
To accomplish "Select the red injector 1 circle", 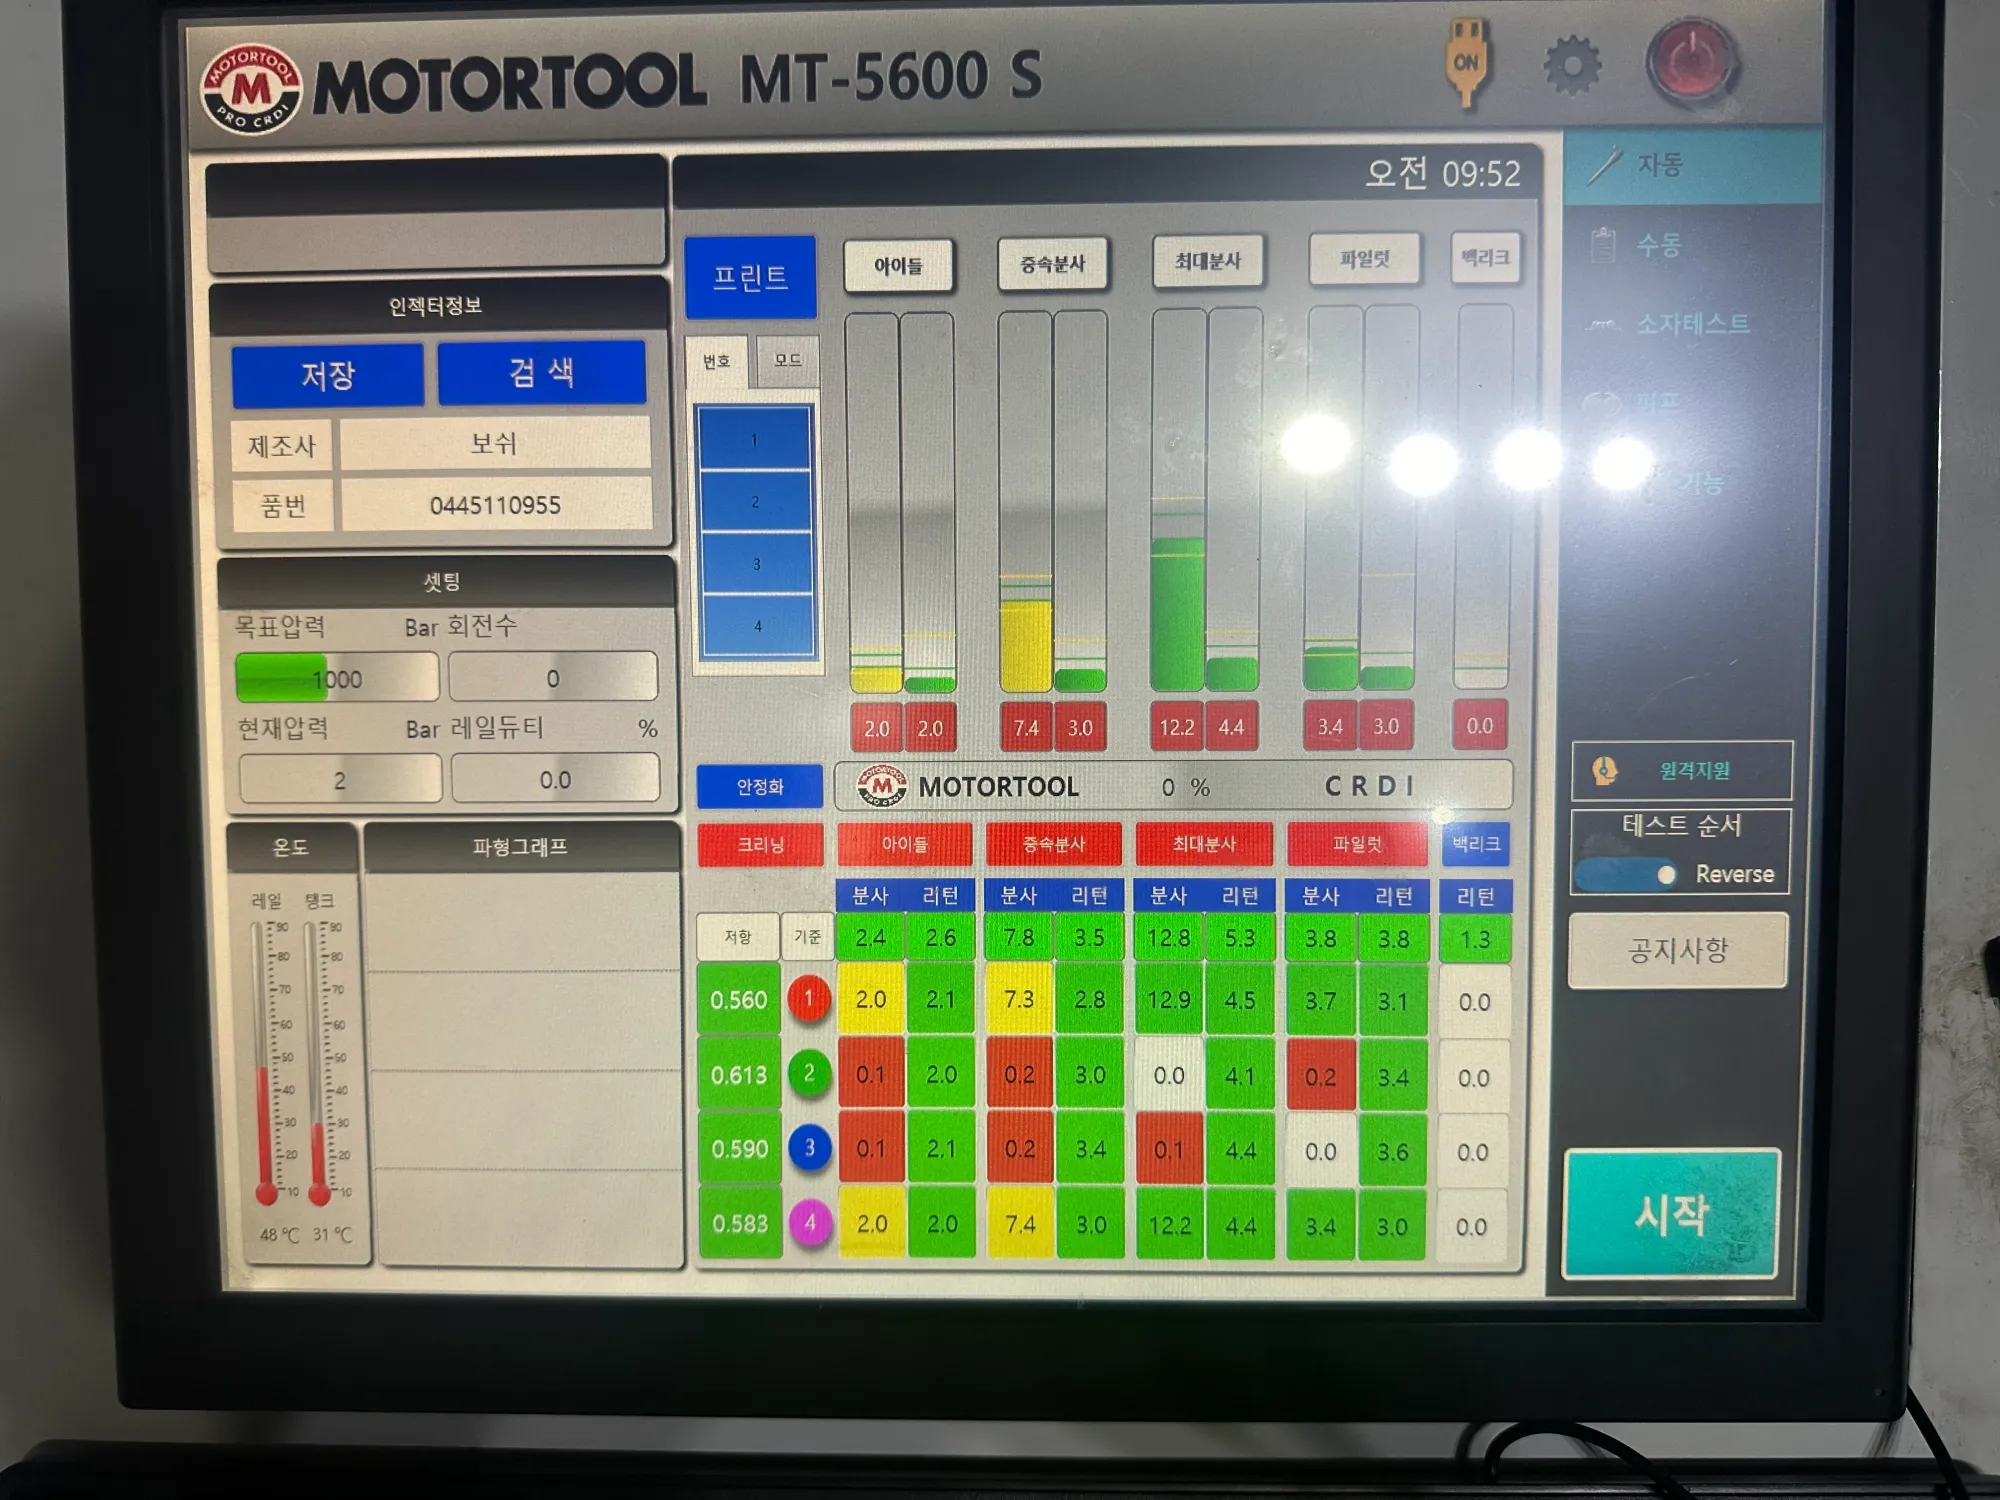I will [x=809, y=999].
